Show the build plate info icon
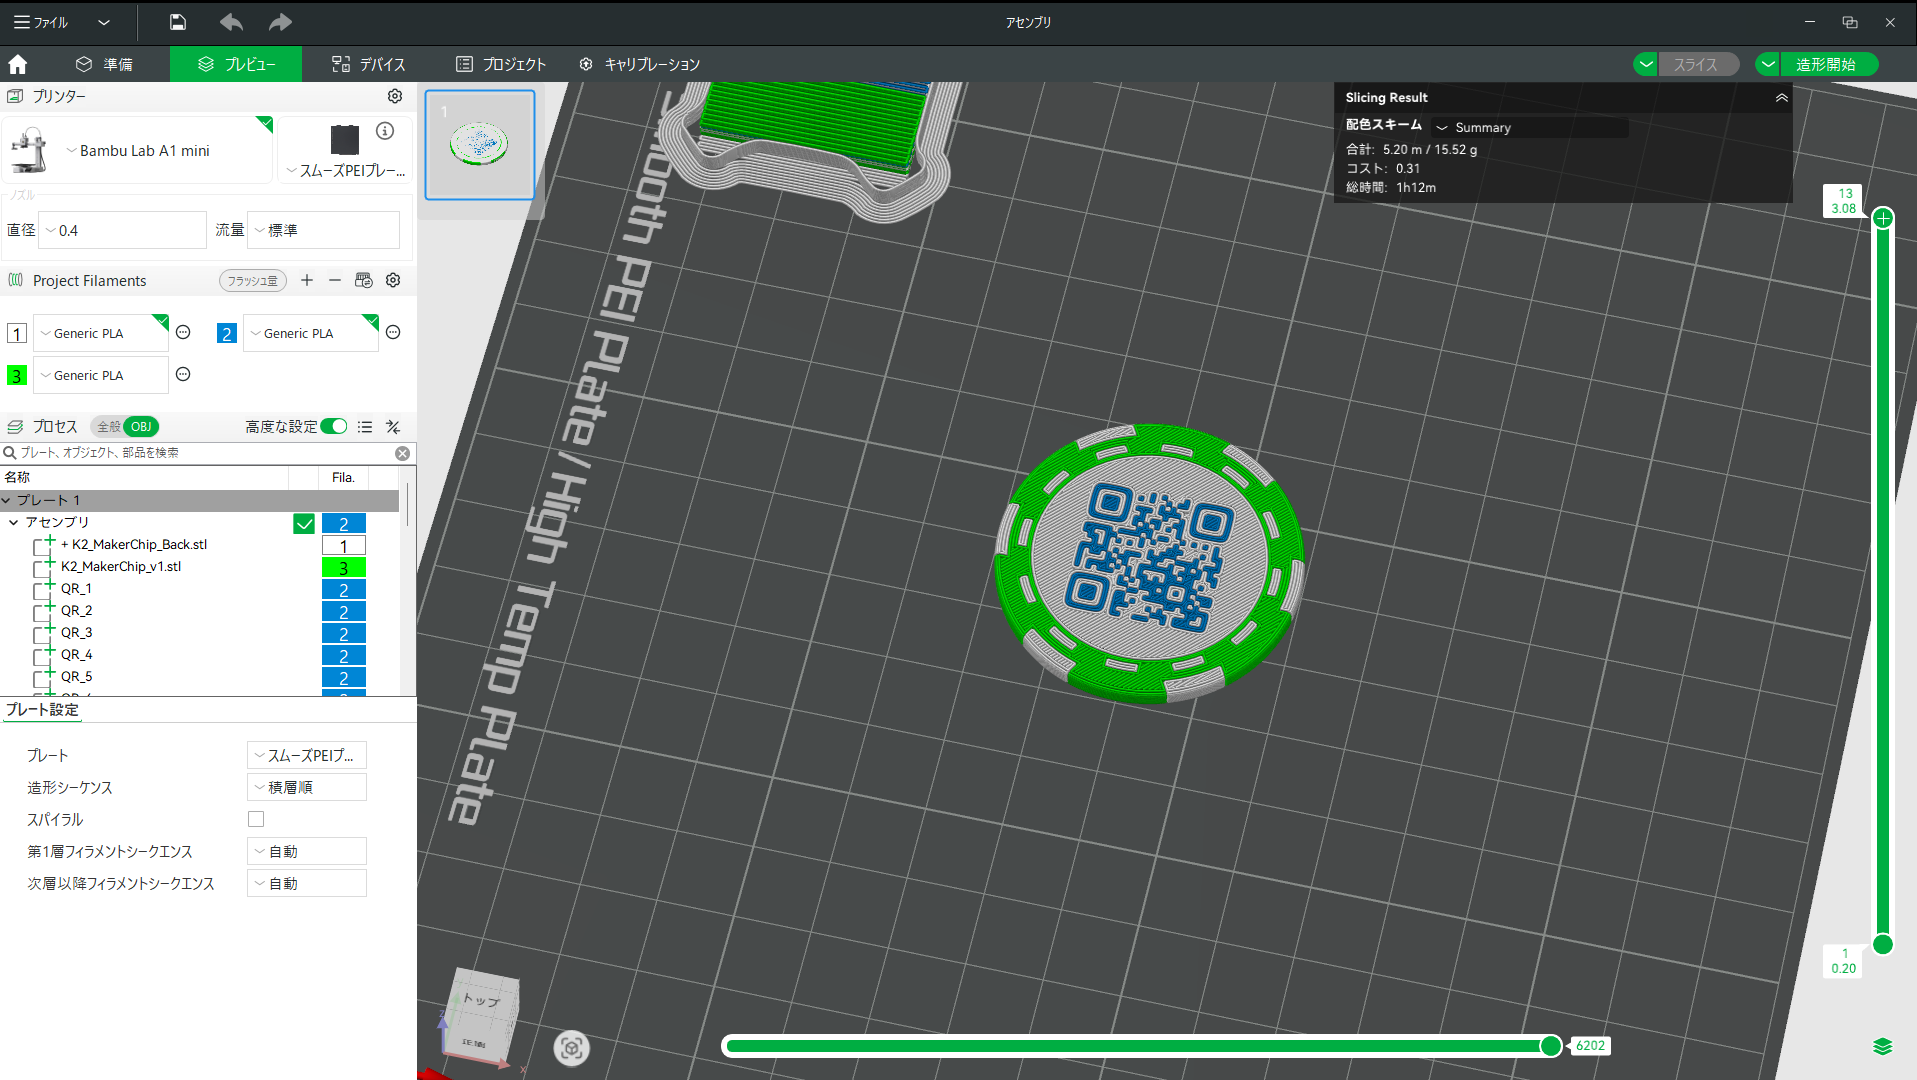Image resolution: width=1917 pixels, height=1080 pixels. [385, 131]
